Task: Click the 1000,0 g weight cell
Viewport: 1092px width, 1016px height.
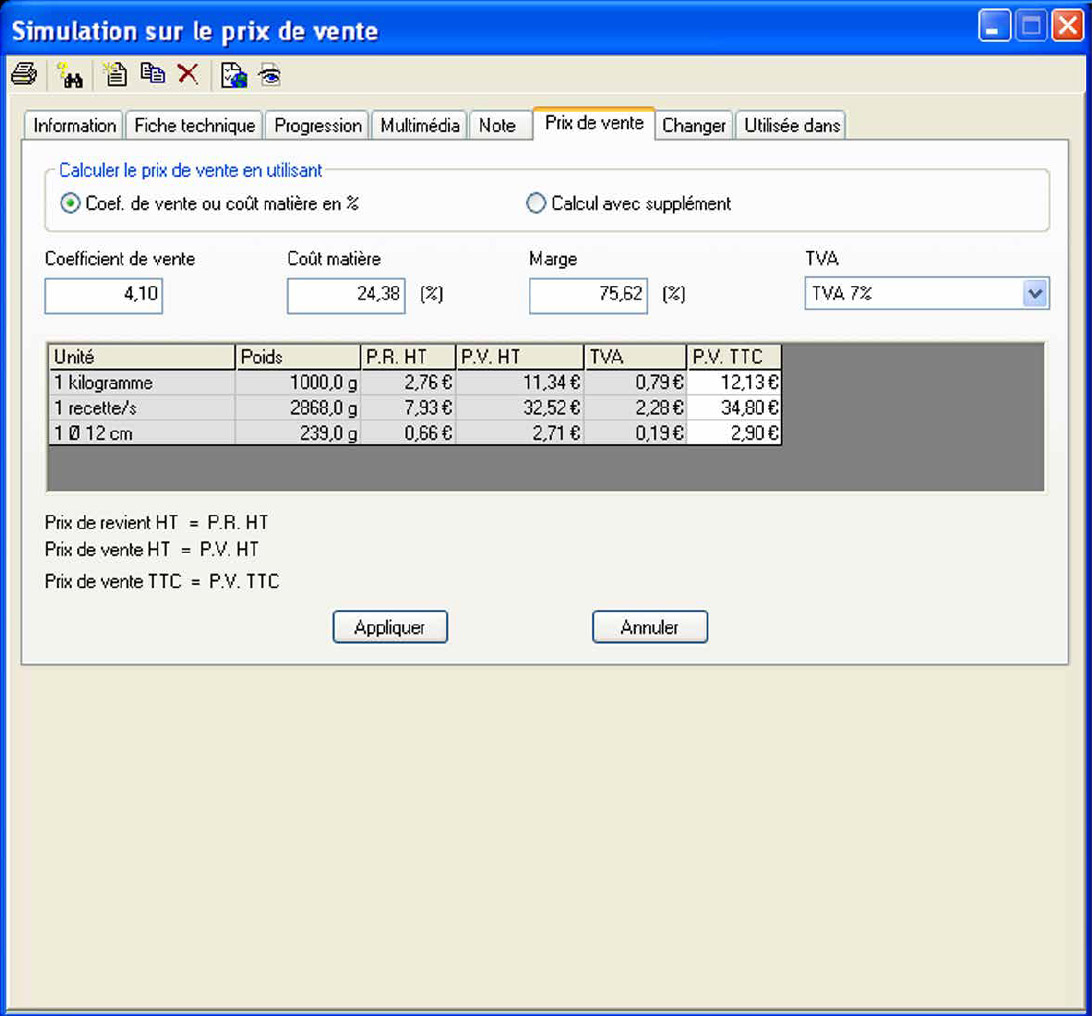Action: point(298,382)
